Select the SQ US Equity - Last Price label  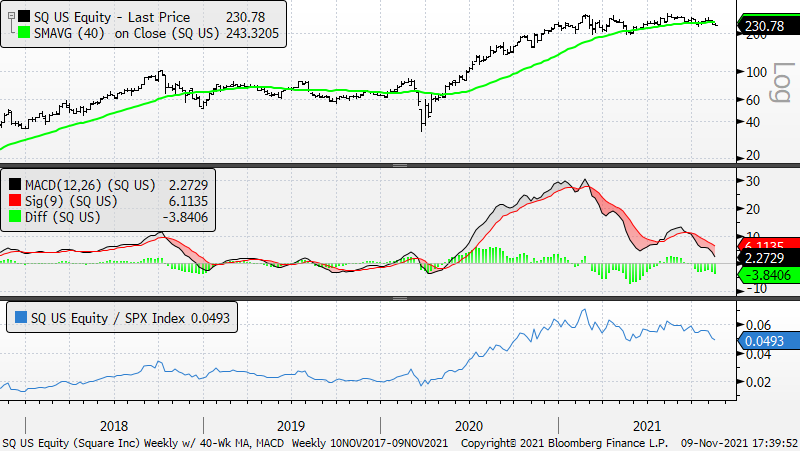112,17
